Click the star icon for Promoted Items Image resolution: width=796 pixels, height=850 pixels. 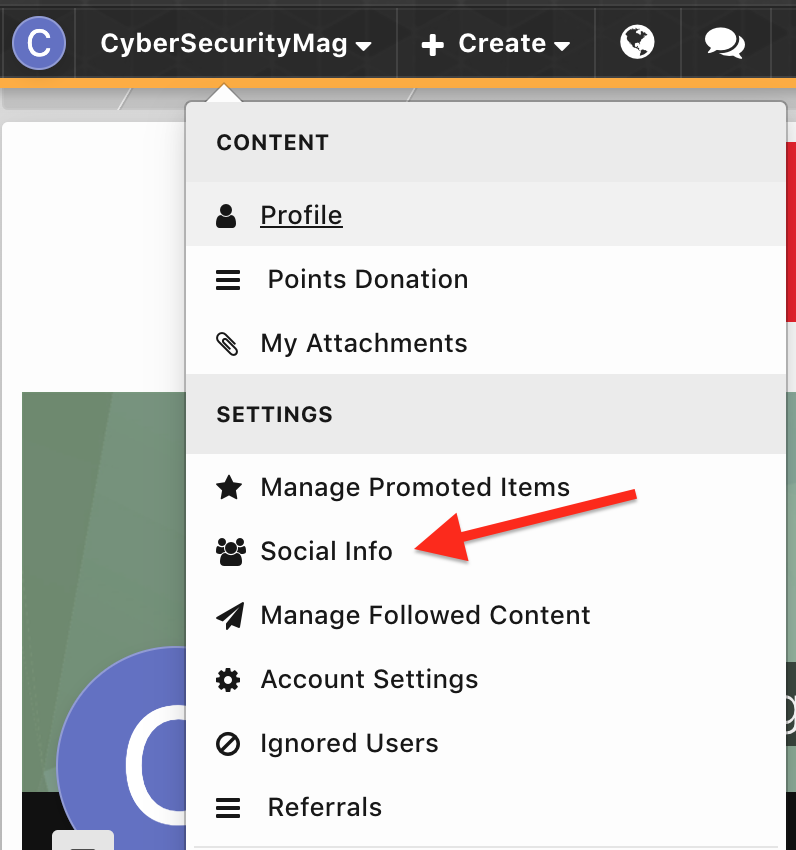pos(228,488)
